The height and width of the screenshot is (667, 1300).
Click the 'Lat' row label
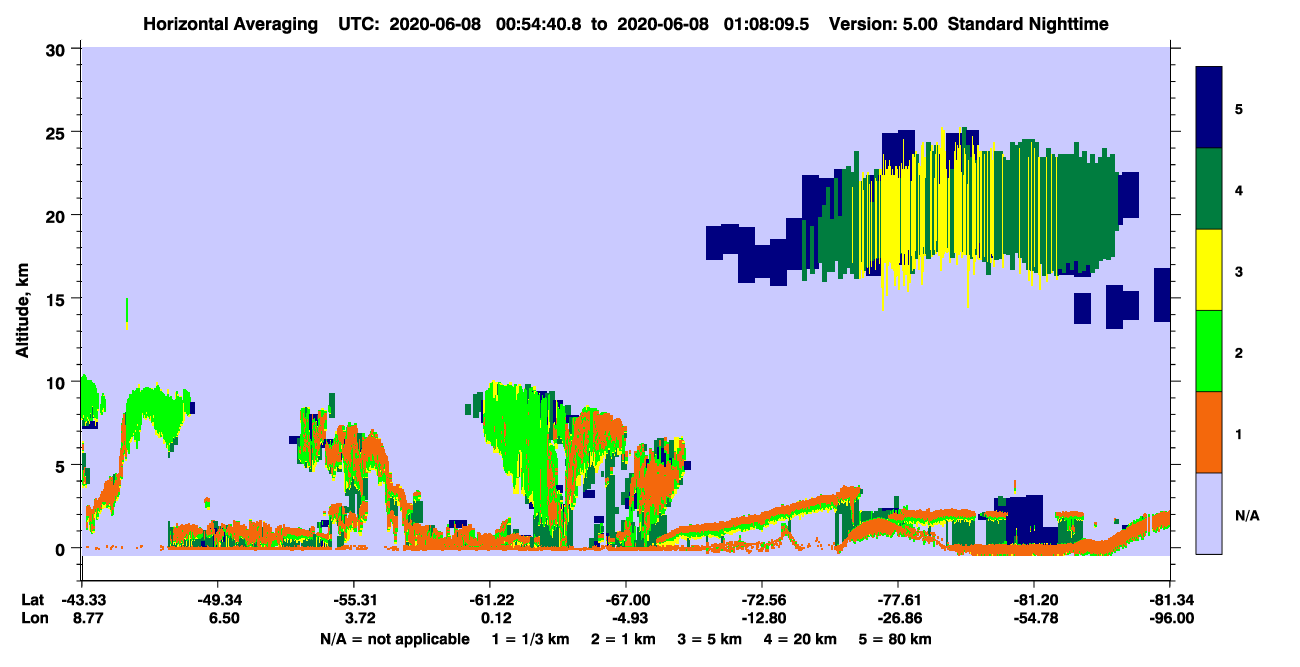tap(32, 600)
